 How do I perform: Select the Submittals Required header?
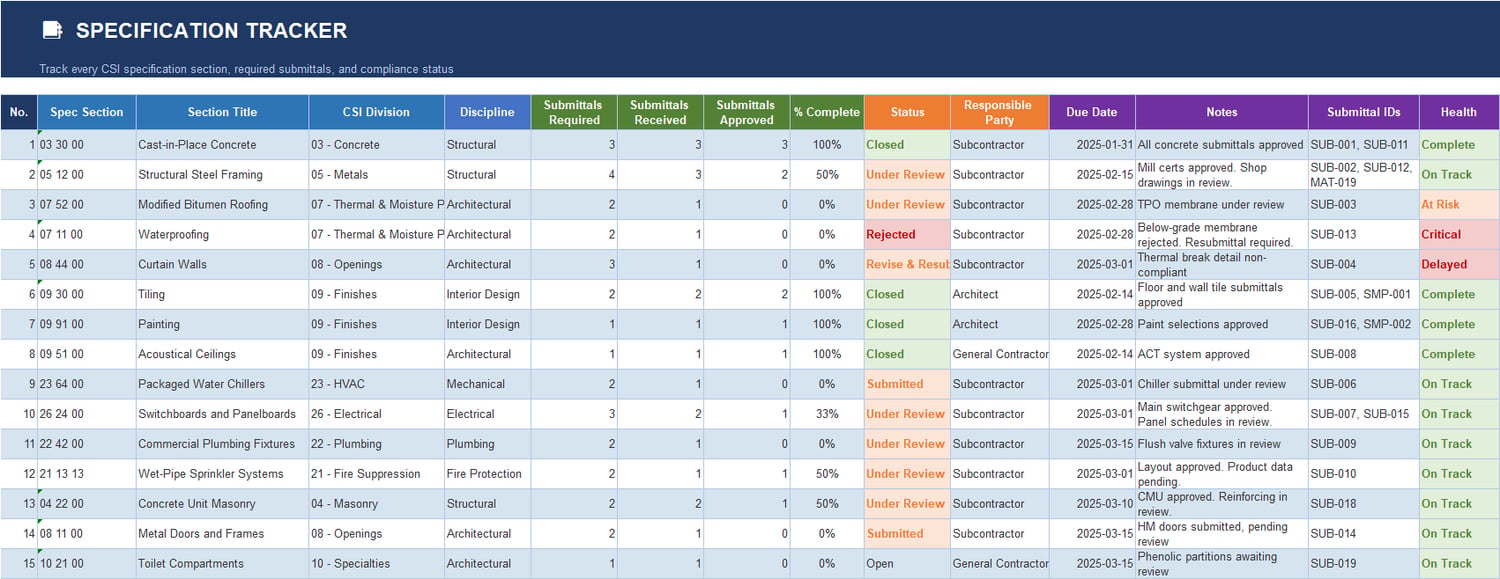(573, 112)
